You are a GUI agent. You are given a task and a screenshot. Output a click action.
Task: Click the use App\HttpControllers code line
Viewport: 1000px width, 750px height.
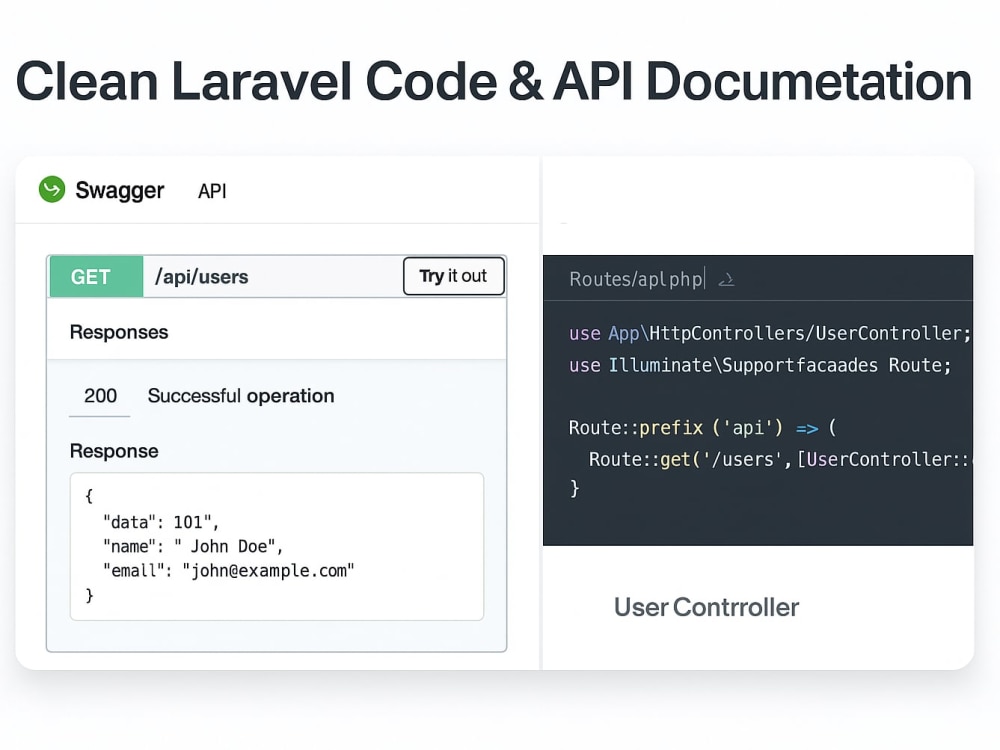click(x=770, y=334)
